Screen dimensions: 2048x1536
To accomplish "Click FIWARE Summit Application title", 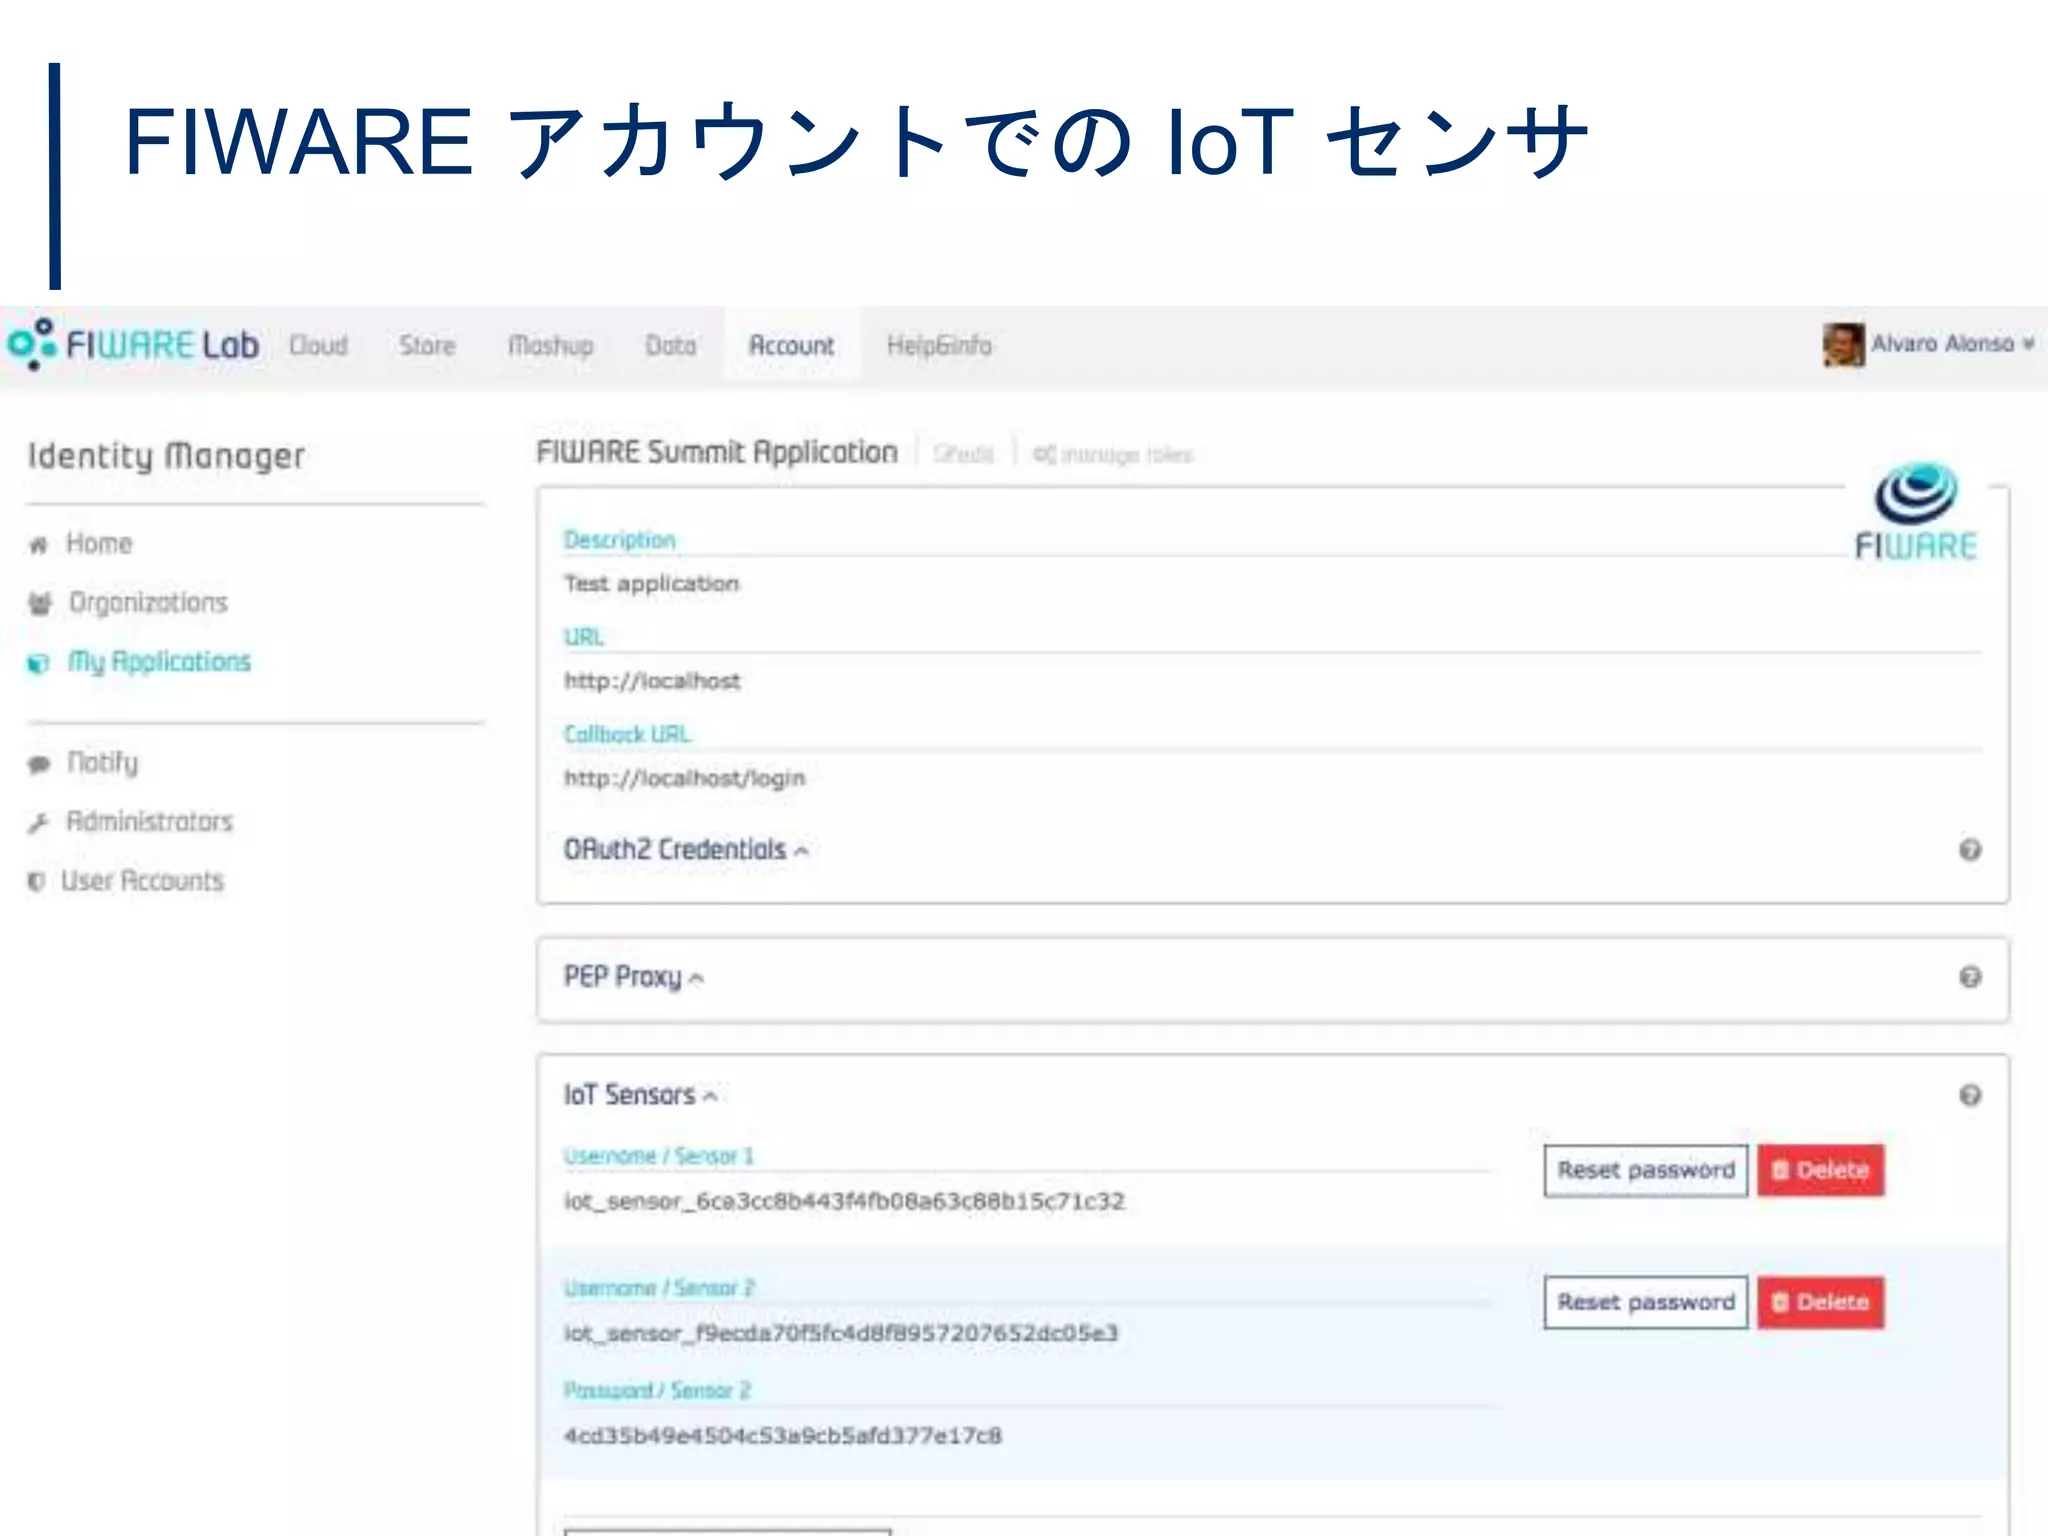I will click(717, 452).
